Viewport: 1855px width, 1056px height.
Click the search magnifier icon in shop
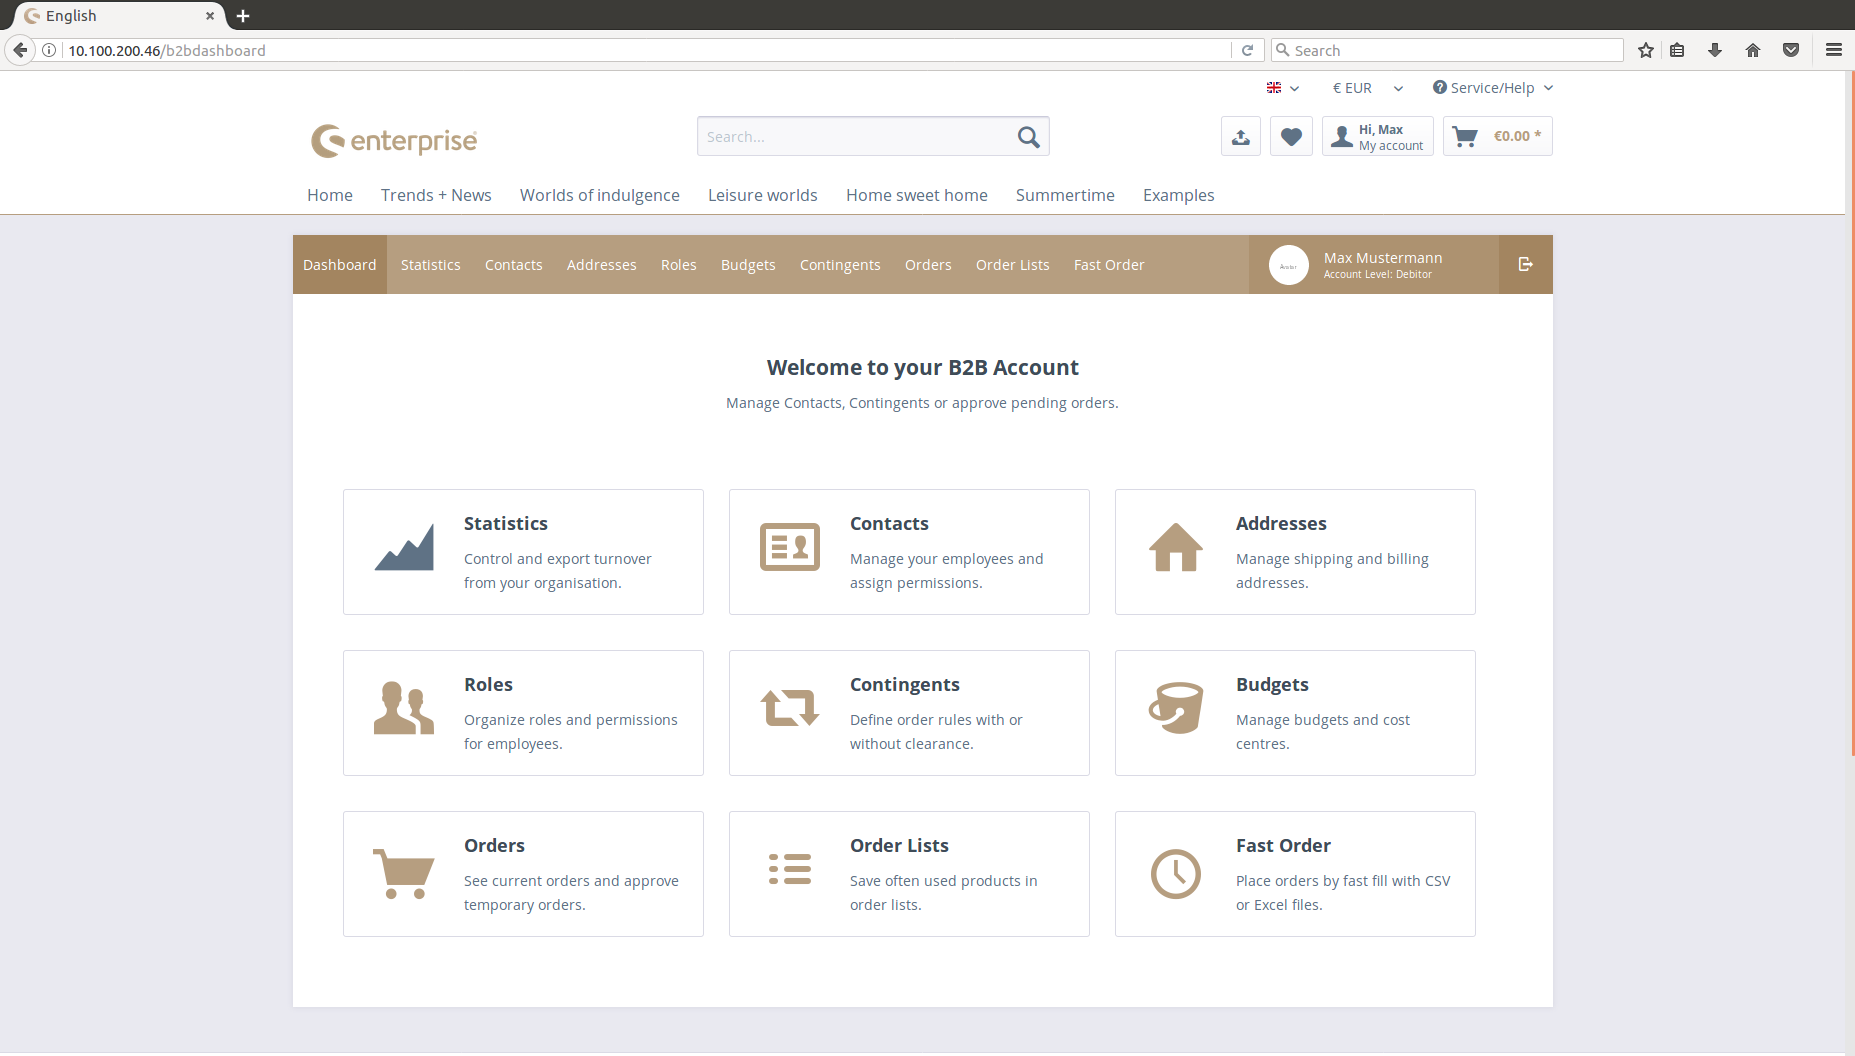coord(1028,137)
